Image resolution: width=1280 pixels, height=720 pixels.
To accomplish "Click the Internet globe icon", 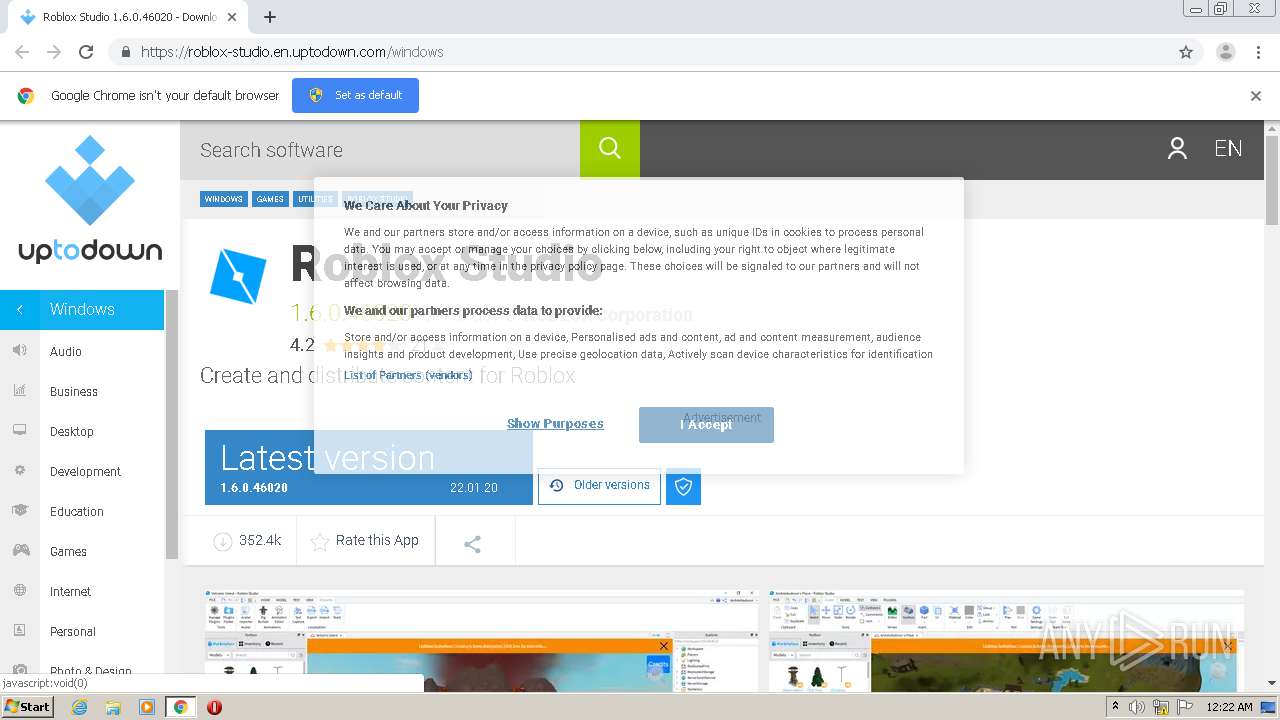I will point(20,590).
